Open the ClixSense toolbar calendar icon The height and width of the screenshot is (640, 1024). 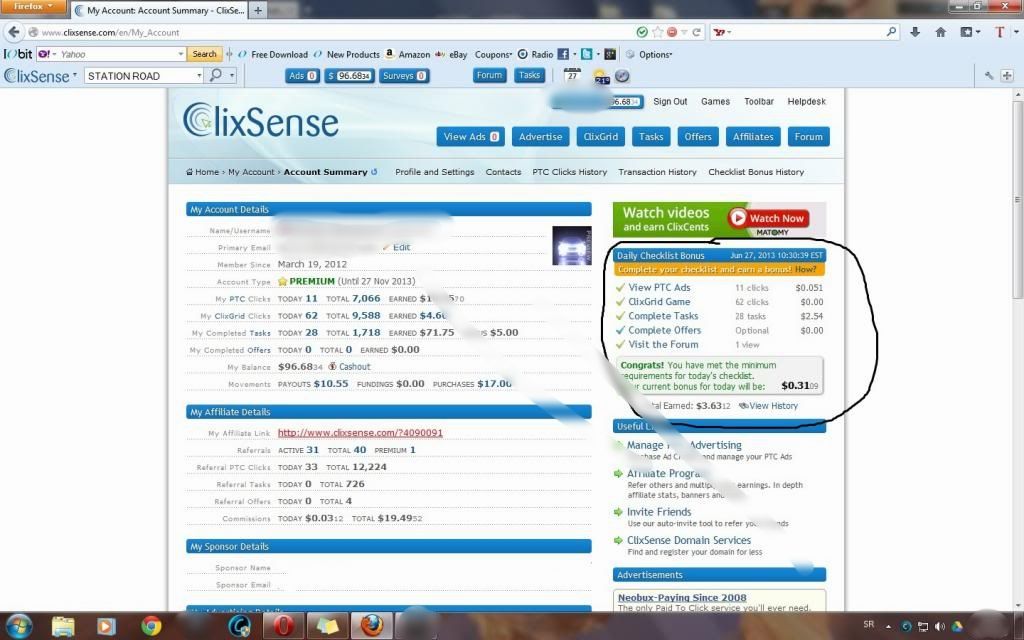coord(572,75)
